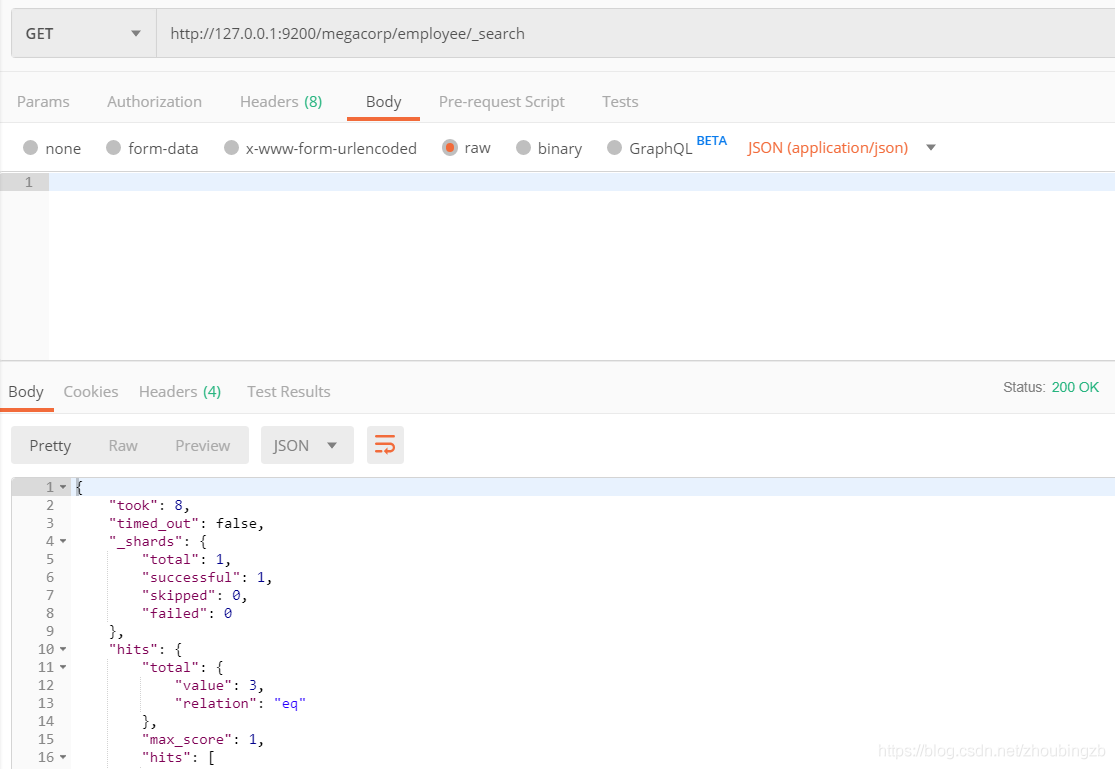This screenshot has width=1115, height=769.
Task: Click the "max_score": 1 line
Action: click(x=203, y=740)
